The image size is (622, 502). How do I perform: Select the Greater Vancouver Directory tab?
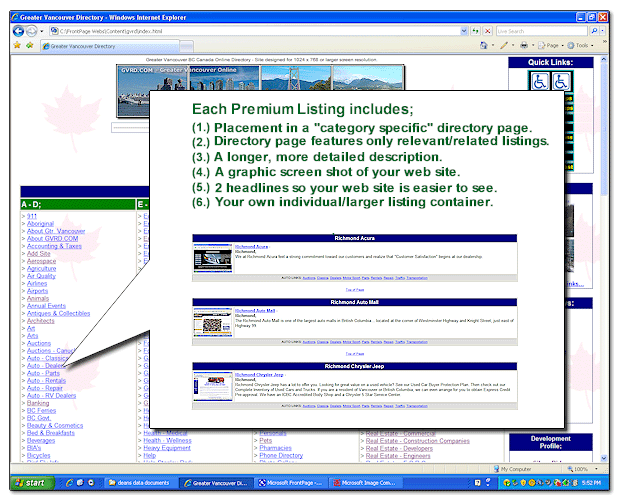pos(85,46)
